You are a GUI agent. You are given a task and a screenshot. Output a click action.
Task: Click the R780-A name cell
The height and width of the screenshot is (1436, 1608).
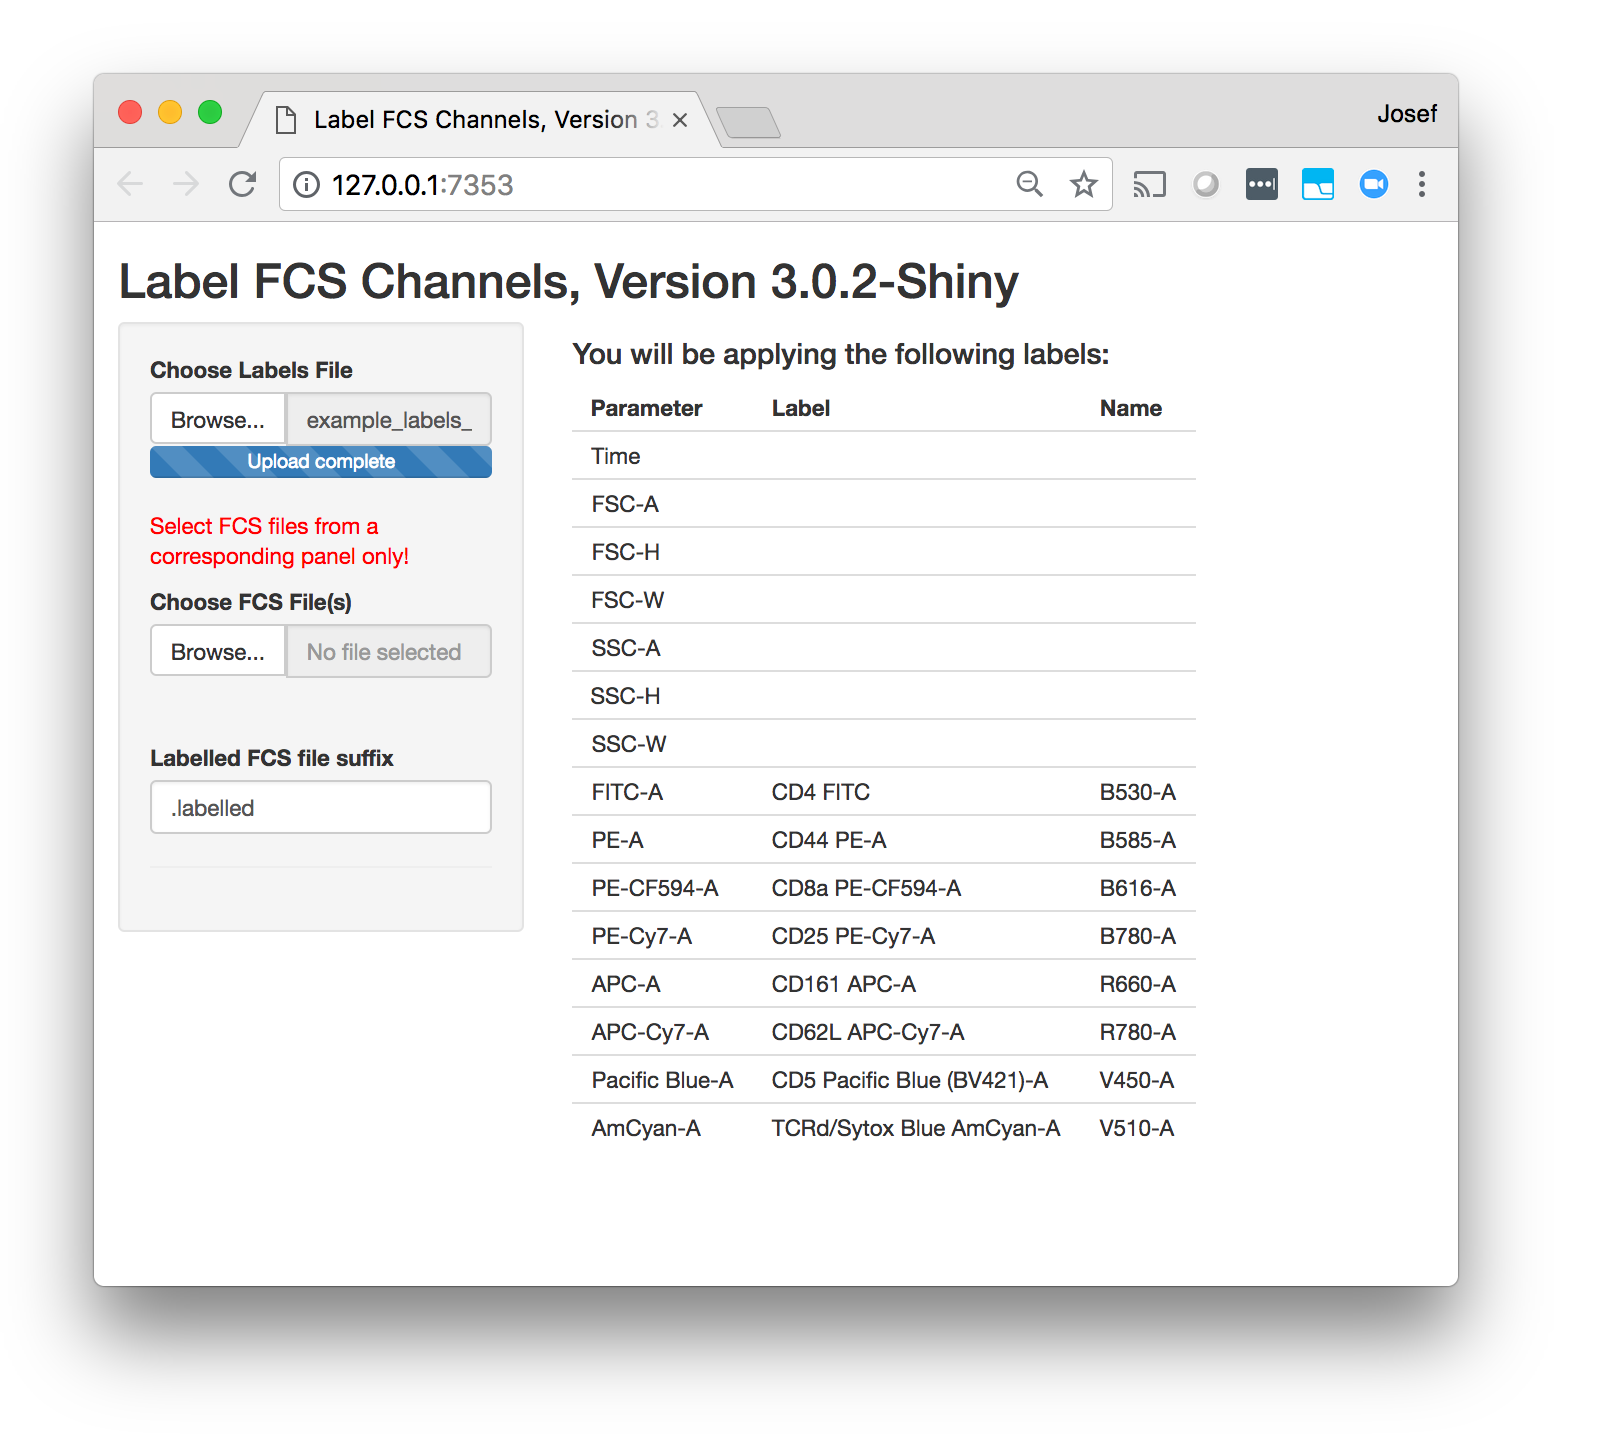click(1138, 1032)
